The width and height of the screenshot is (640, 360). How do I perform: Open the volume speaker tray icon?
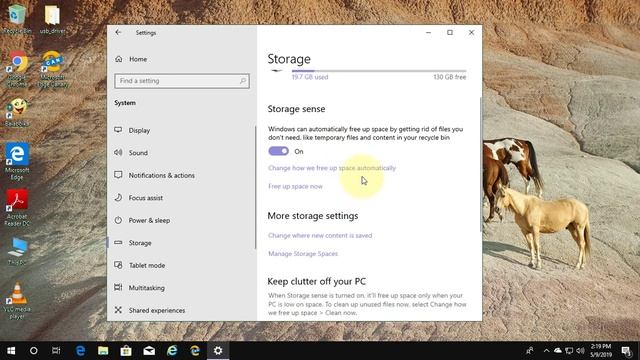point(580,351)
